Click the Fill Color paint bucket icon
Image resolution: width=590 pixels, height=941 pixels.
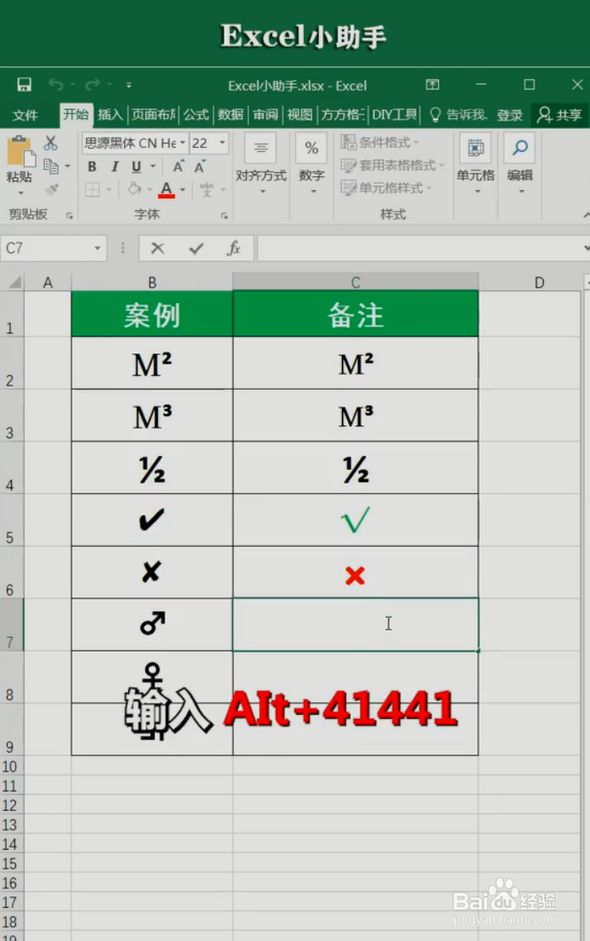[134, 190]
